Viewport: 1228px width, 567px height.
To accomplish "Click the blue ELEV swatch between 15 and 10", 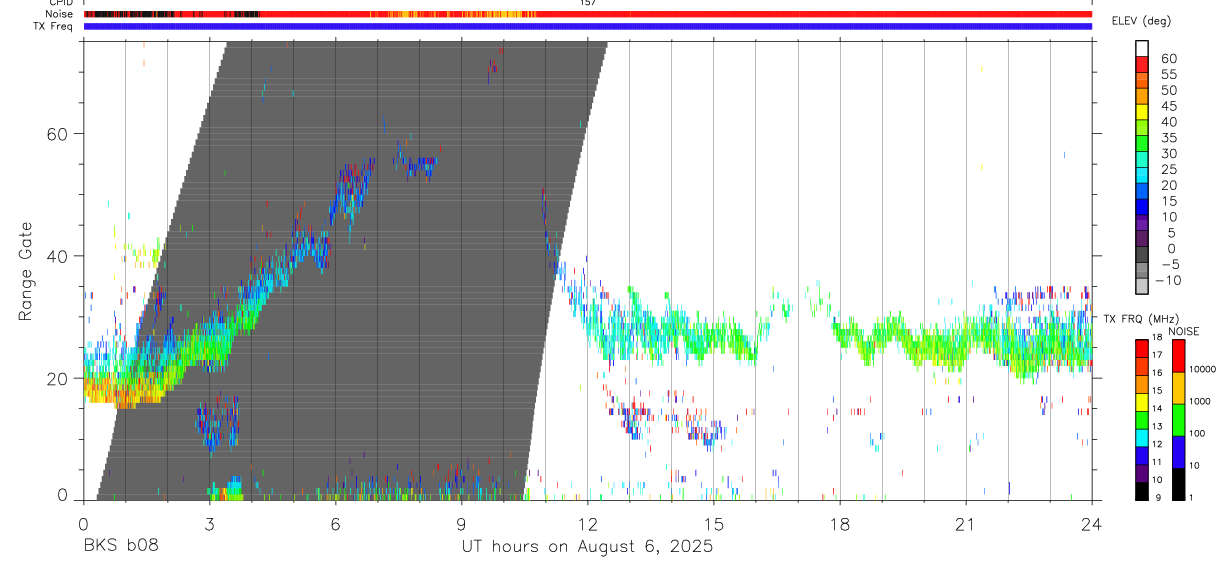I will click(x=1142, y=207).
